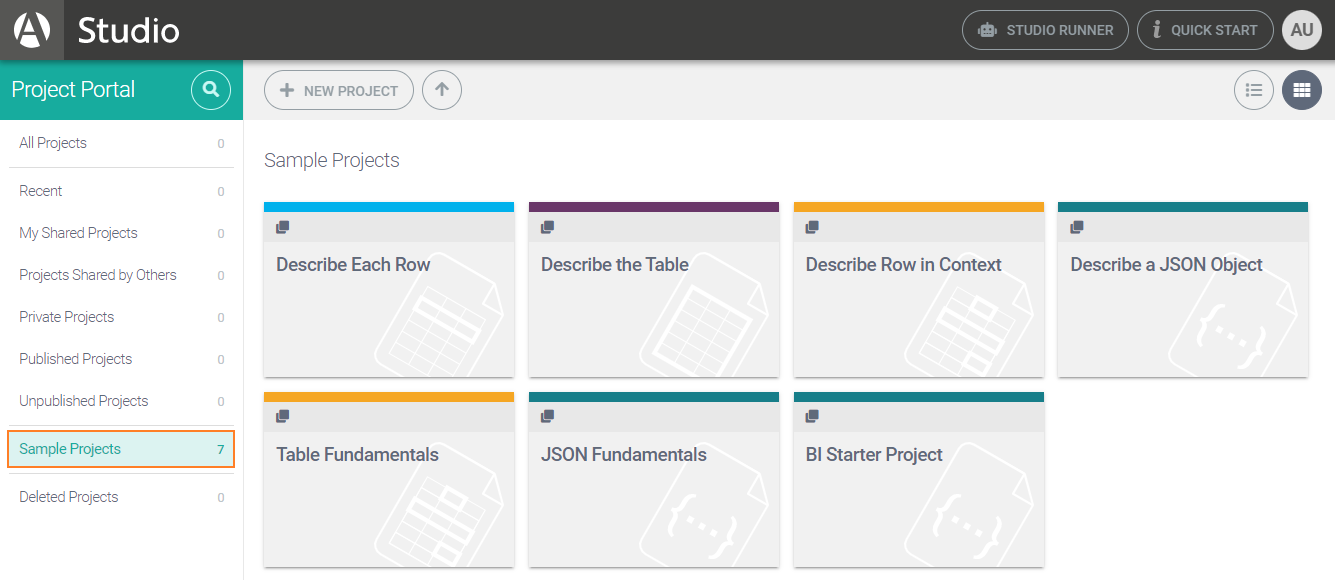Open Deleted Projects list

click(69, 497)
